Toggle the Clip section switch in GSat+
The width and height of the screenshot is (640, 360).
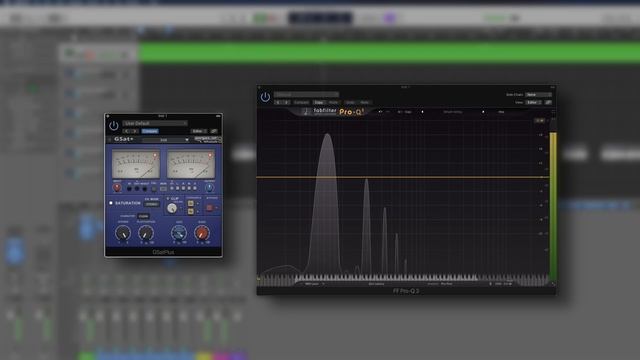tap(168, 199)
